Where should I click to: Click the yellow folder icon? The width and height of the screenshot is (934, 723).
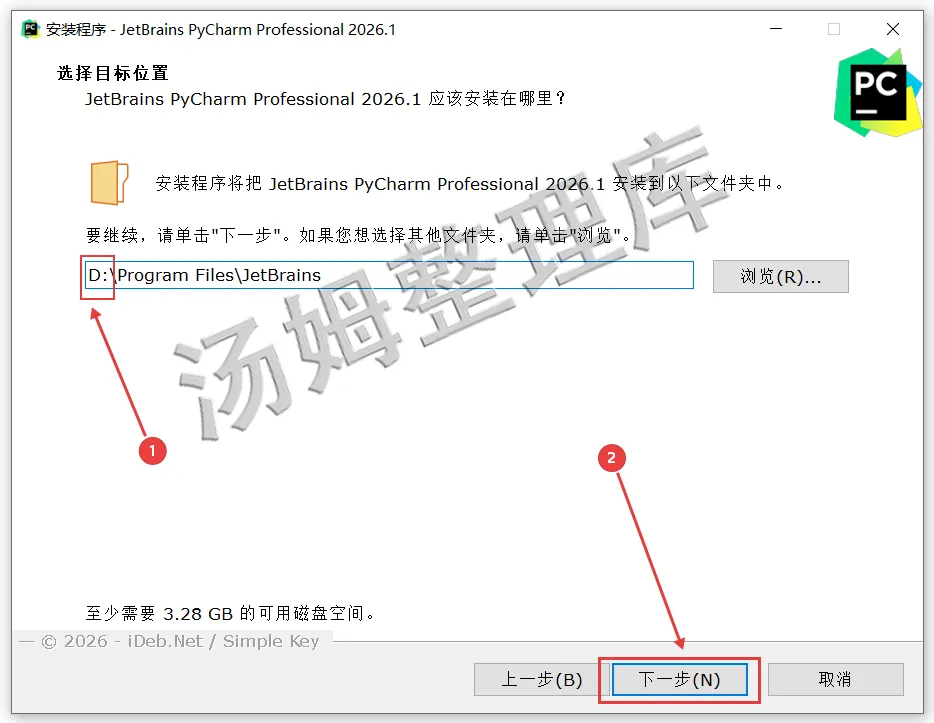(x=110, y=183)
